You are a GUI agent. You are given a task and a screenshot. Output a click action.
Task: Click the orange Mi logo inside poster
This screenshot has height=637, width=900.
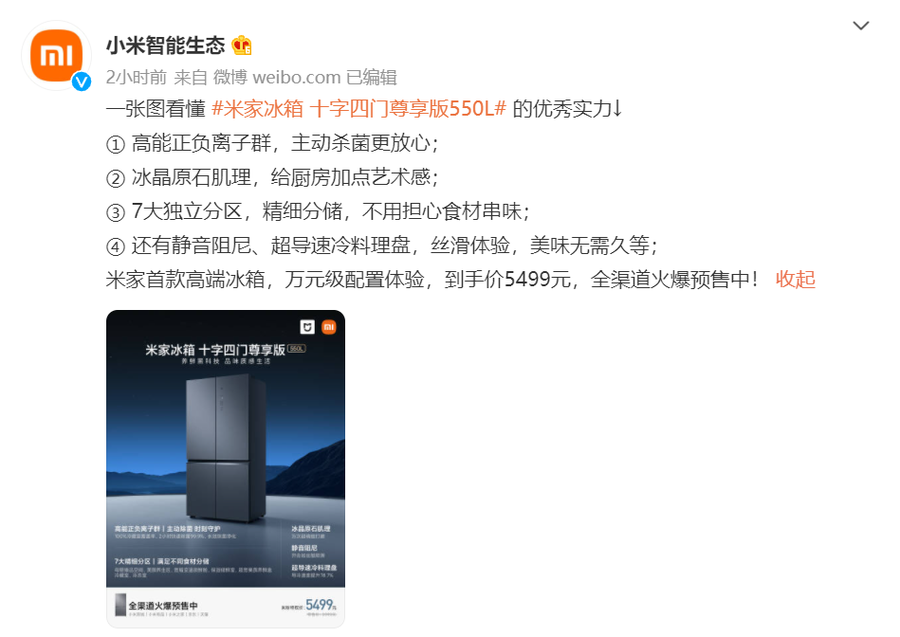[x=329, y=327]
